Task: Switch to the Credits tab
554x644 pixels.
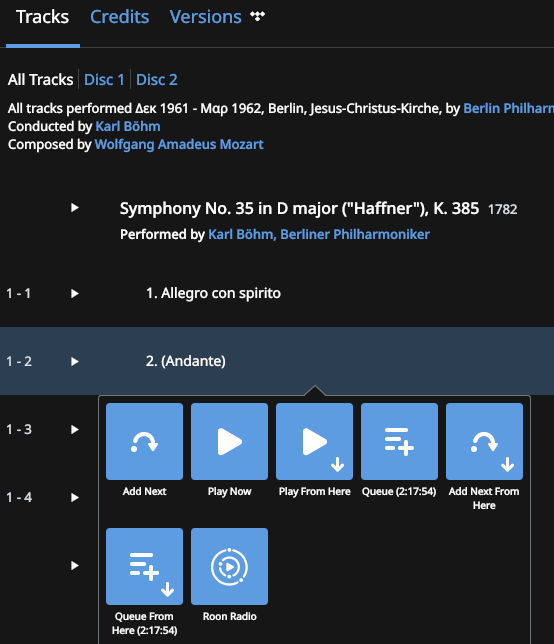Action: click(x=120, y=17)
